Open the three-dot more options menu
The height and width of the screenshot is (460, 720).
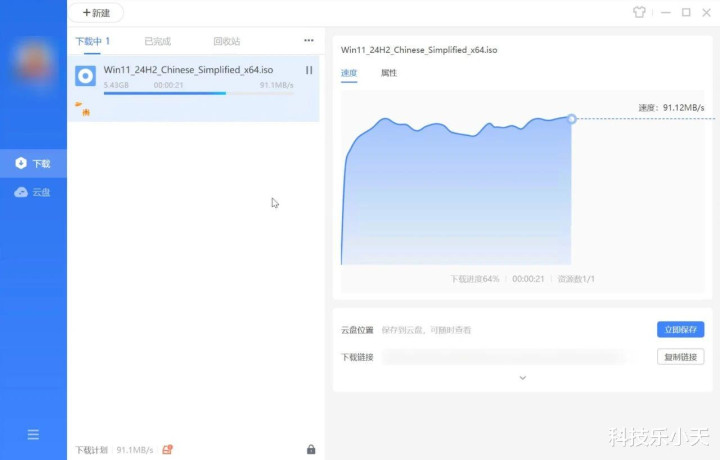point(309,40)
